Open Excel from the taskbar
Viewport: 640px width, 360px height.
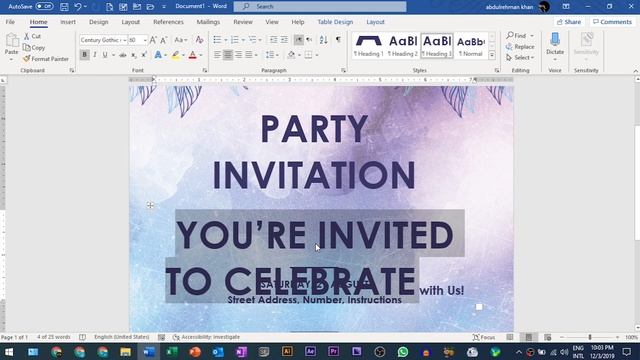coord(172,351)
